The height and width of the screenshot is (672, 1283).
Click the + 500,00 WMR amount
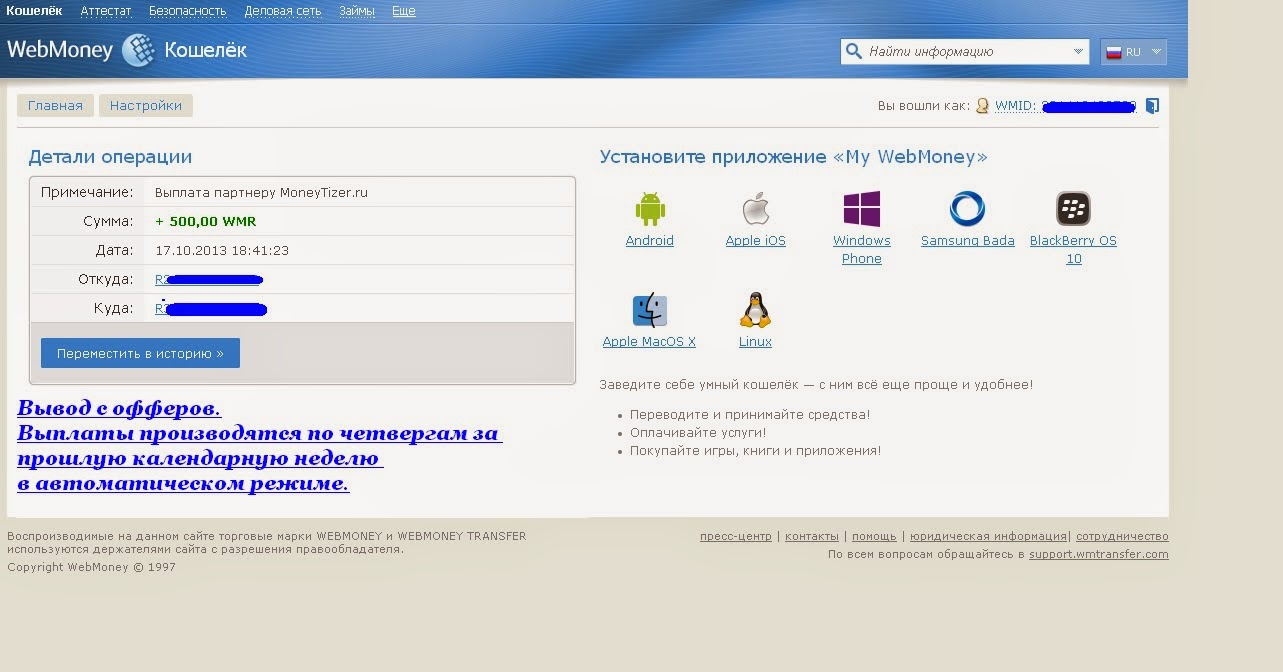click(206, 222)
